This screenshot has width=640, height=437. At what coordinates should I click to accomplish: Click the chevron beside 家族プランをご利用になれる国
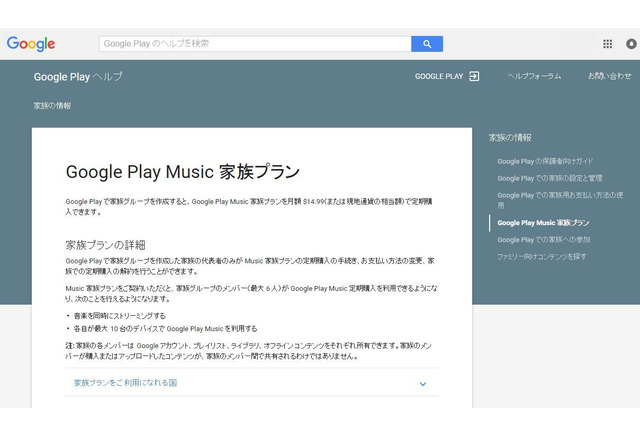pos(423,384)
